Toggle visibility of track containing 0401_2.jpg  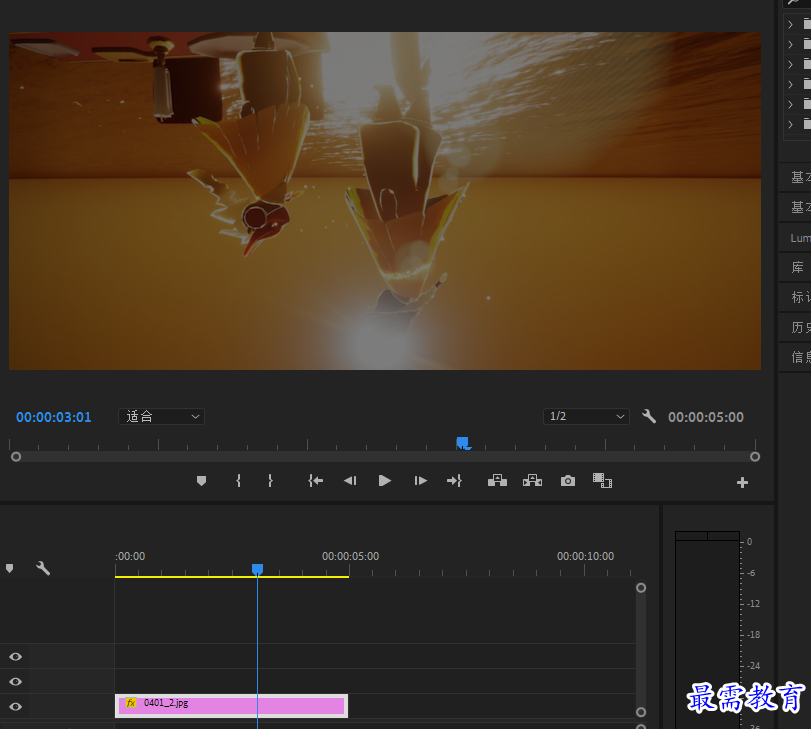(16, 706)
